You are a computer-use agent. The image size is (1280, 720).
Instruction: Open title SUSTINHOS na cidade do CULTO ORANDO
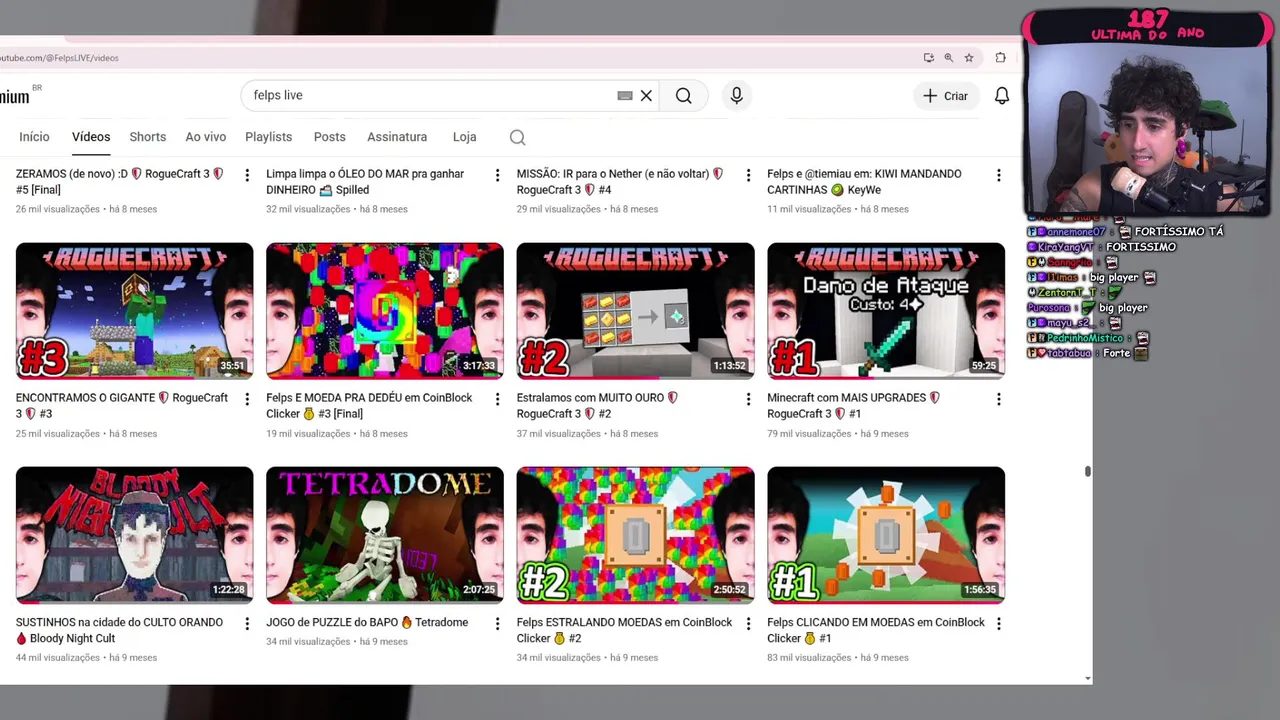[119, 630]
